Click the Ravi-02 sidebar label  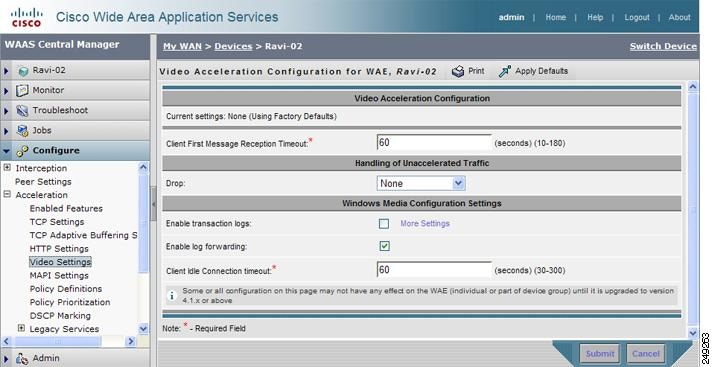pos(49,70)
